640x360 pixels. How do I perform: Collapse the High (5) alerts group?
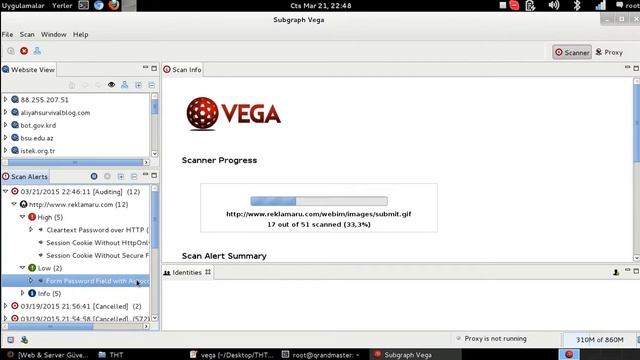tap(22, 217)
